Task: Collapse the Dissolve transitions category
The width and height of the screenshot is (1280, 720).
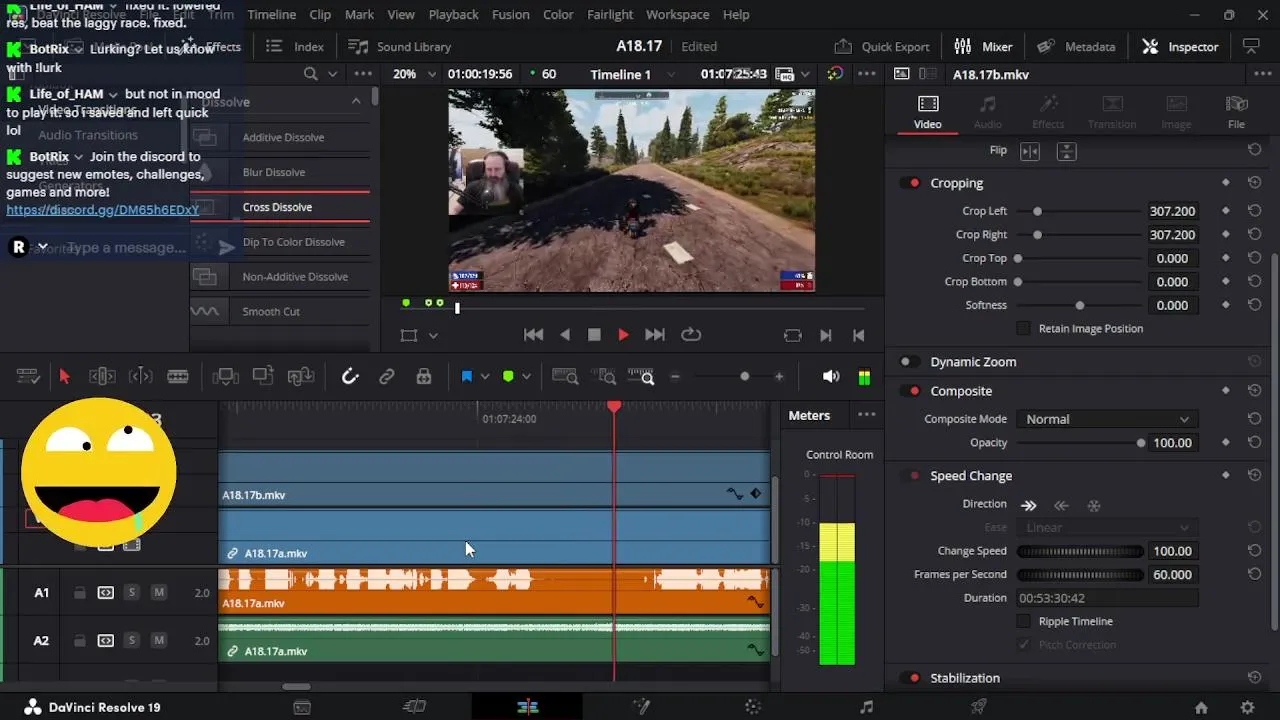Action: coord(355,102)
